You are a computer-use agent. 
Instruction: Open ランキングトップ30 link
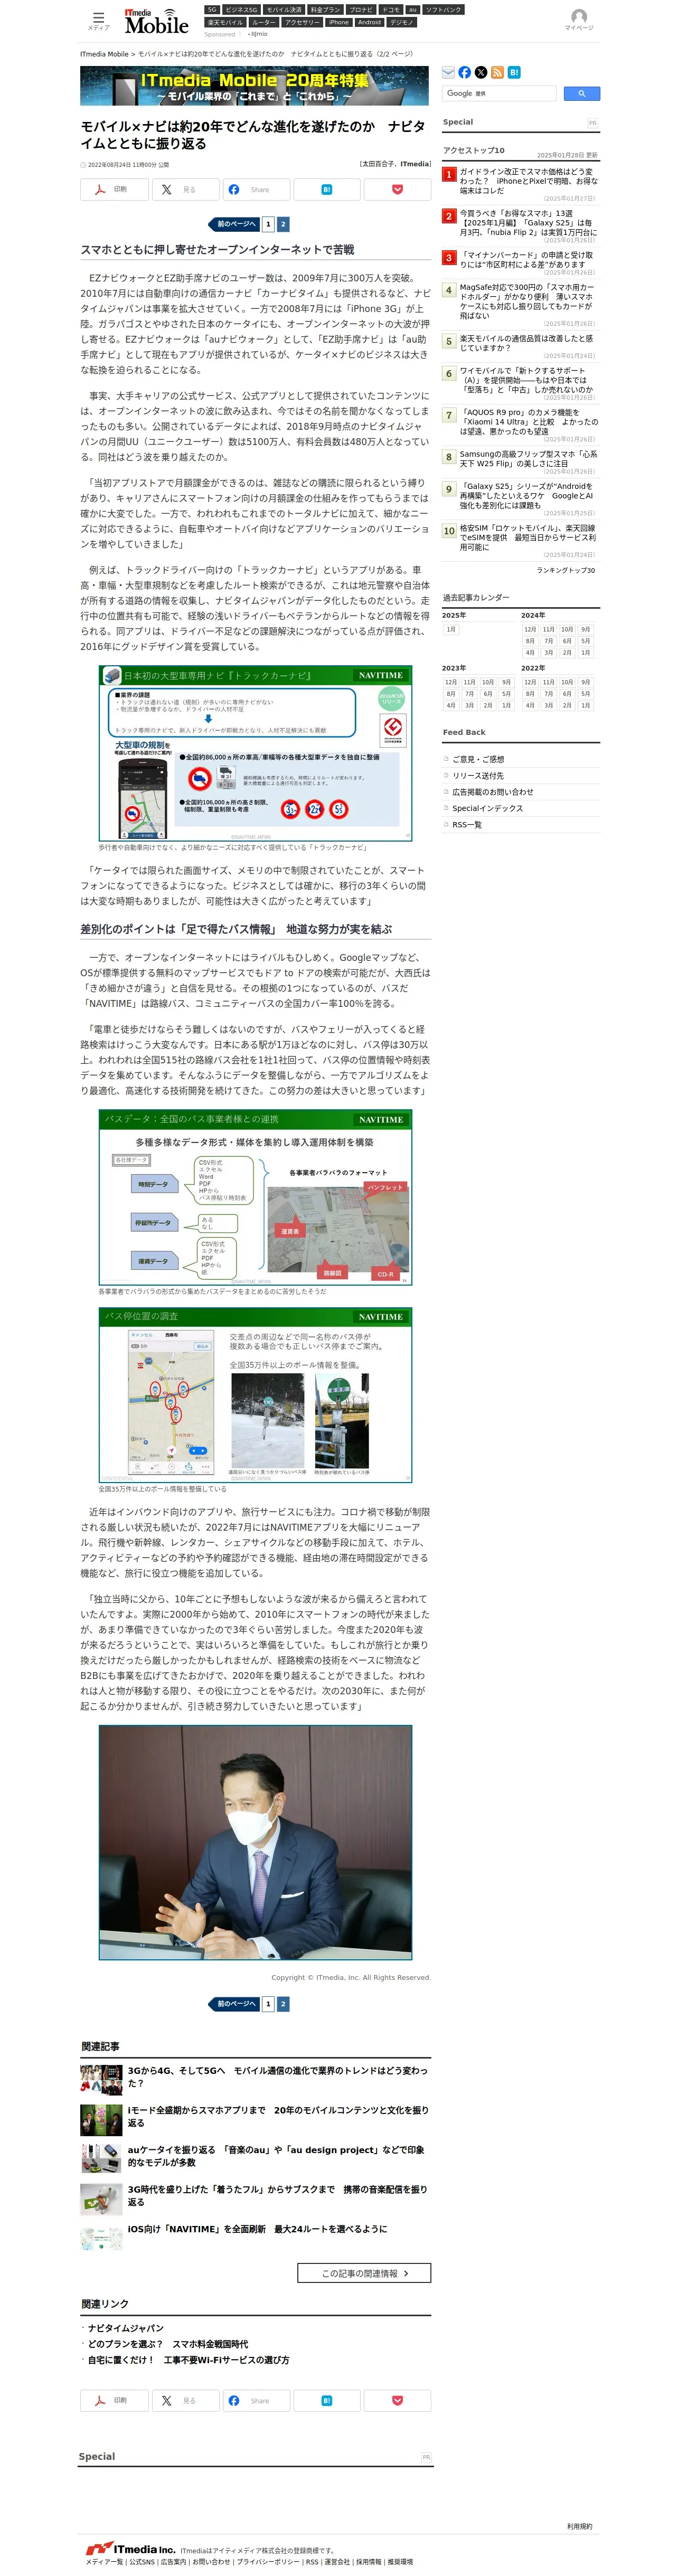click(x=565, y=570)
